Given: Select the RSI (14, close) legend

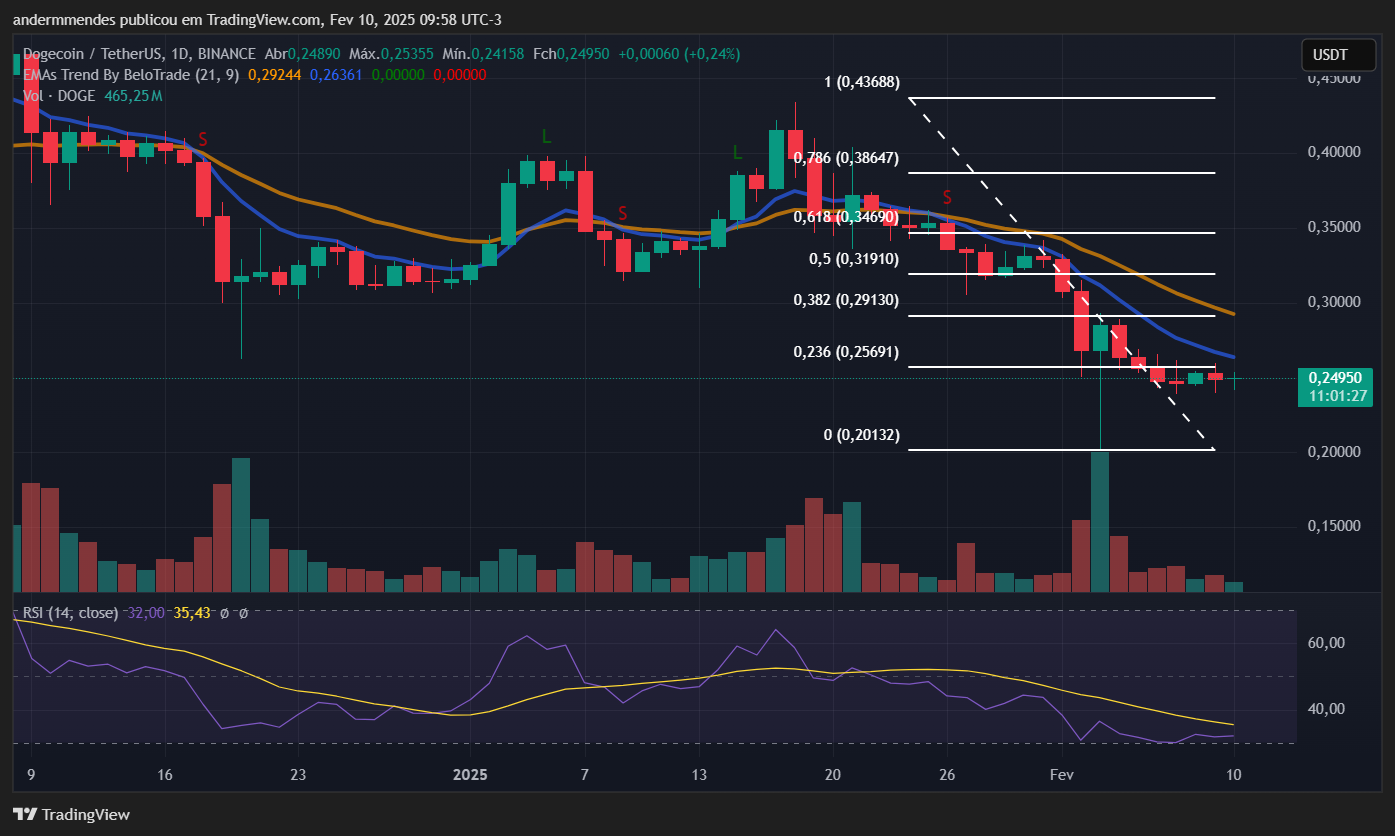Looking at the screenshot, I should (x=70, y=612).
